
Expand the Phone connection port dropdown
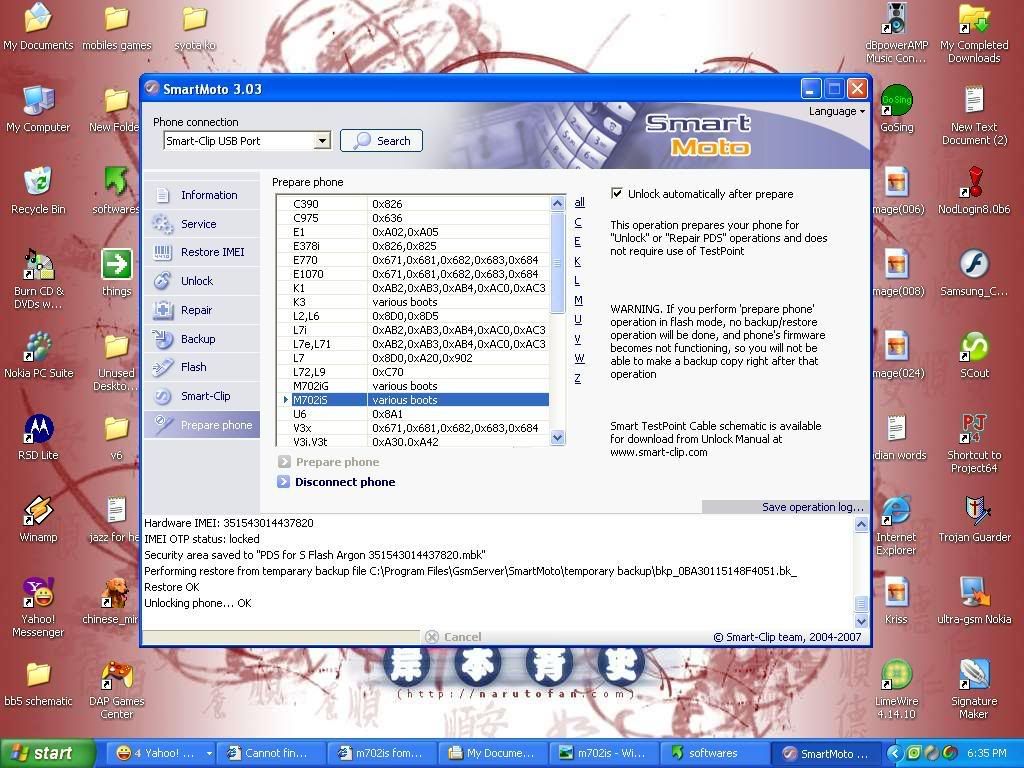point(322,141)
